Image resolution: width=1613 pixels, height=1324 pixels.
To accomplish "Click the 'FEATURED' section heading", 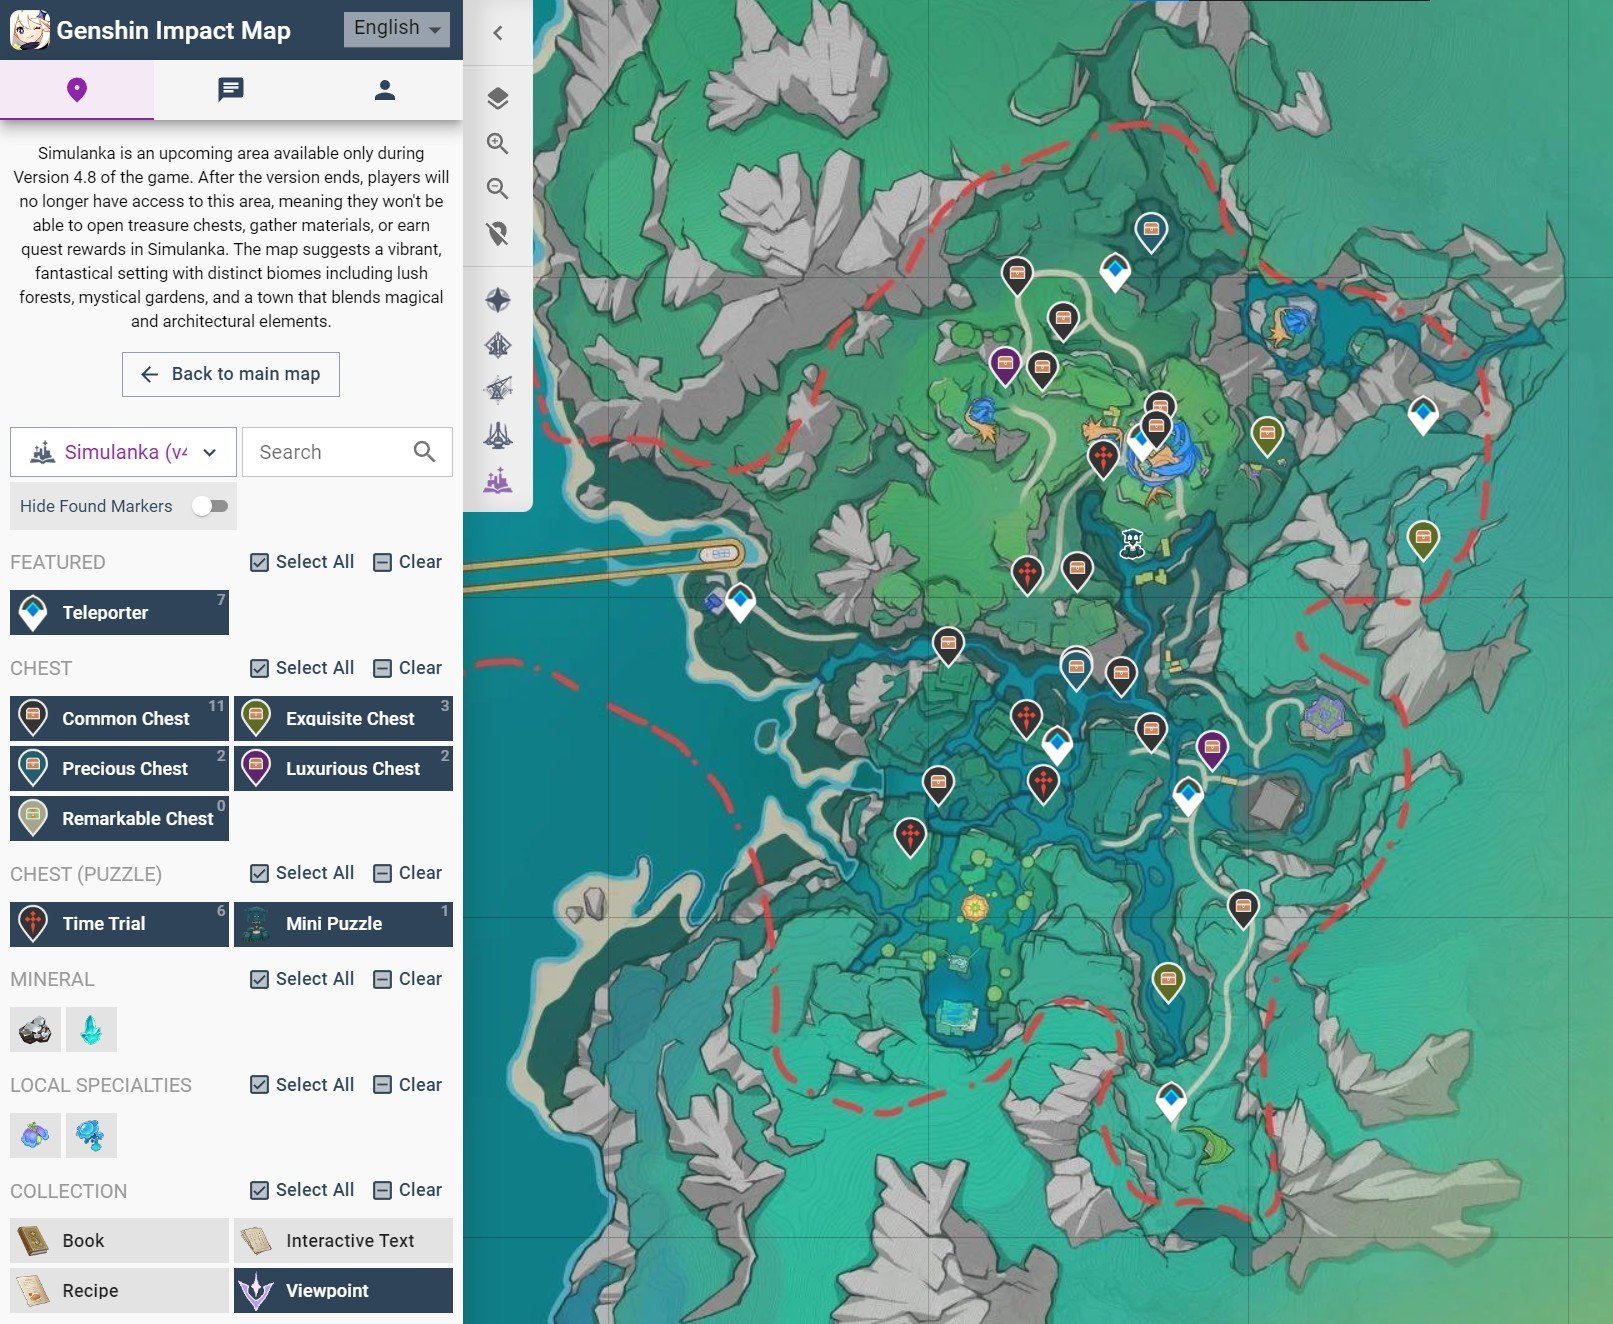I will click(58, 562).
